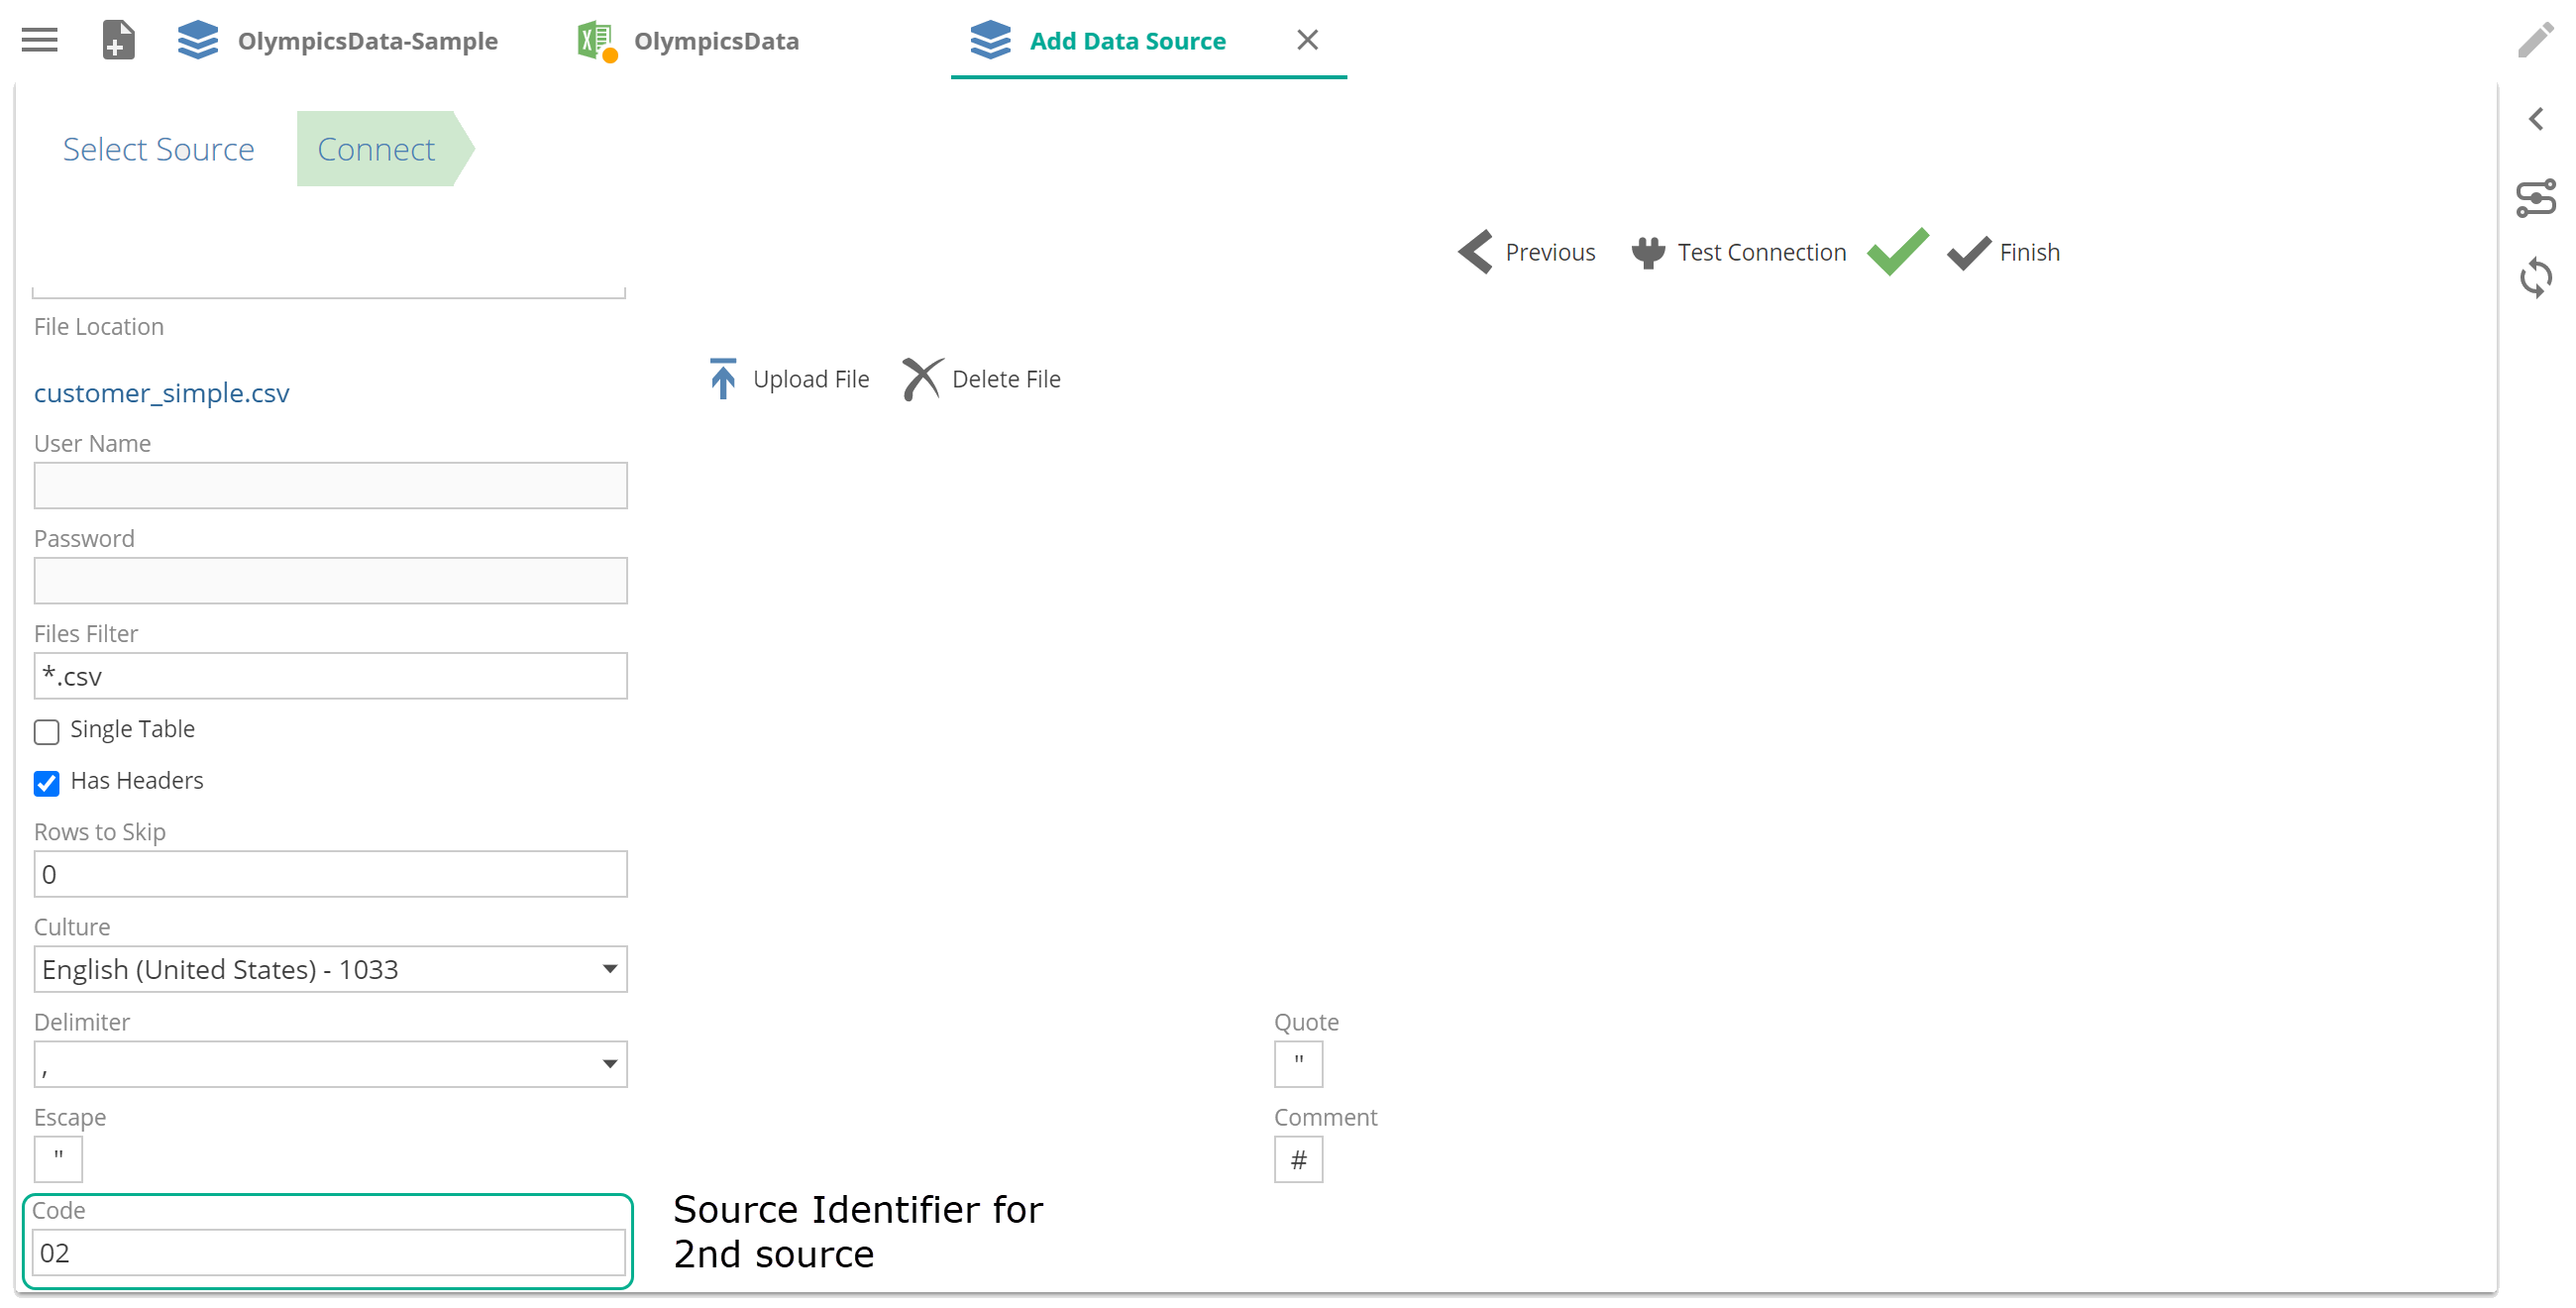Image resolution: width=2576 pixels, height=1308 pixels.
Task: Click the Finish checkmark icon
Action: coord(1969,251)
